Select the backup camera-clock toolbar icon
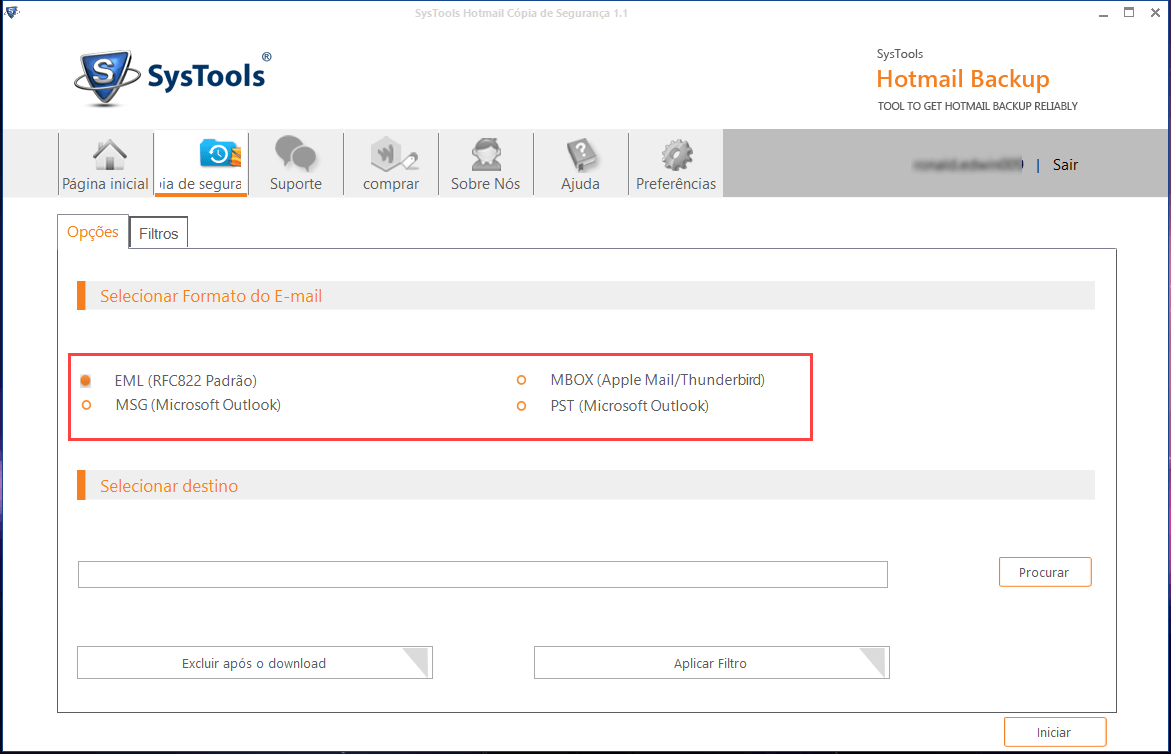Viewport: 1171px width, 754px height. pyautogui.click(x=220, y=153)
